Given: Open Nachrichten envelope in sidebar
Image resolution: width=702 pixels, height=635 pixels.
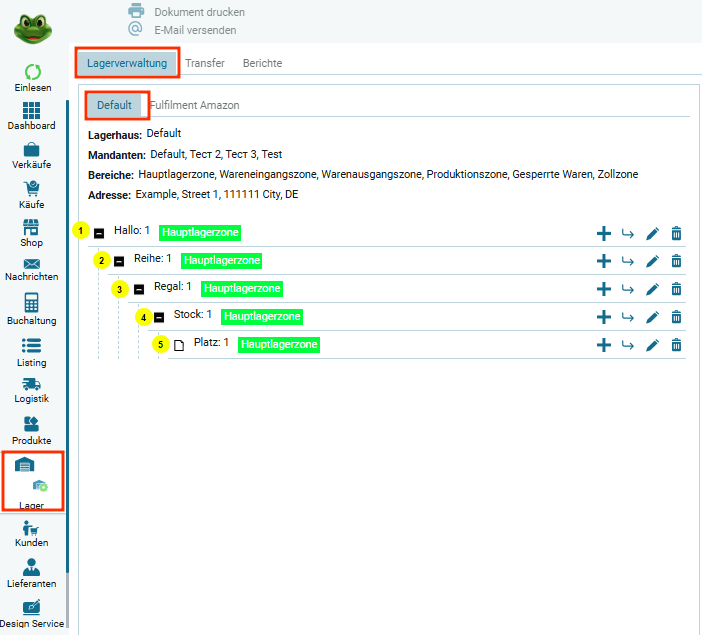Looking at the screenshot, I should pyautogui.click(x=31, y=269).
